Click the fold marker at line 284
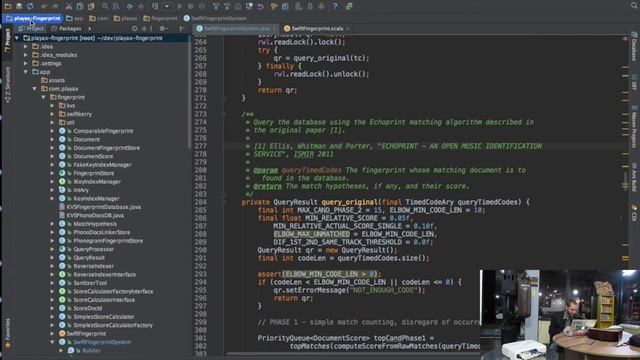The width and height of the screenshot is (640, 360). 223,202
